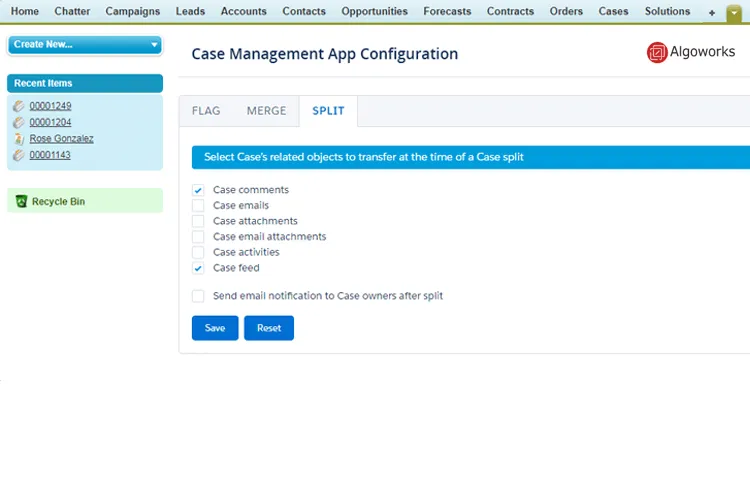Go to the Opportunities tab

click(374, 12)
